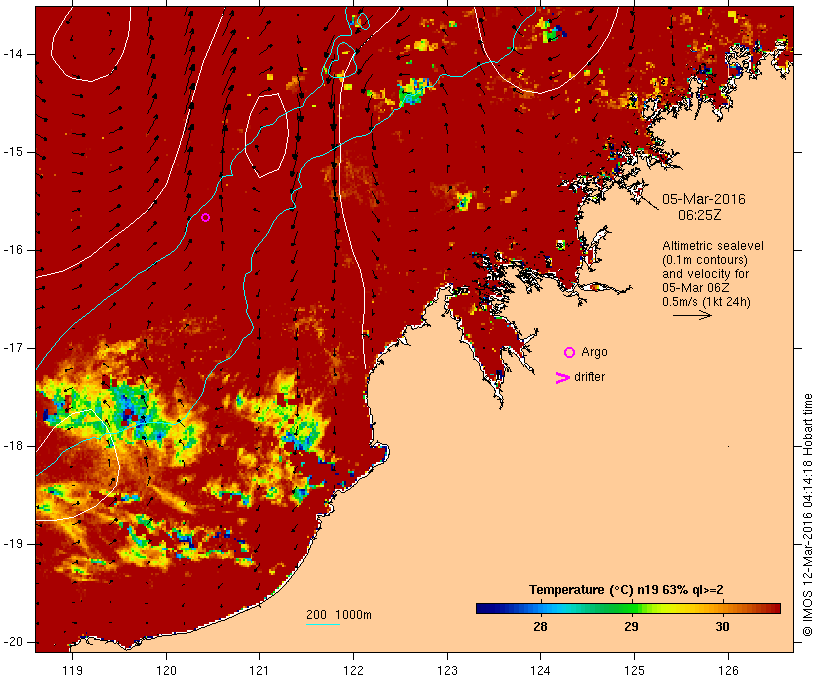Click the '0.5m/s (1kt 24h)' label

coord(706,302)
